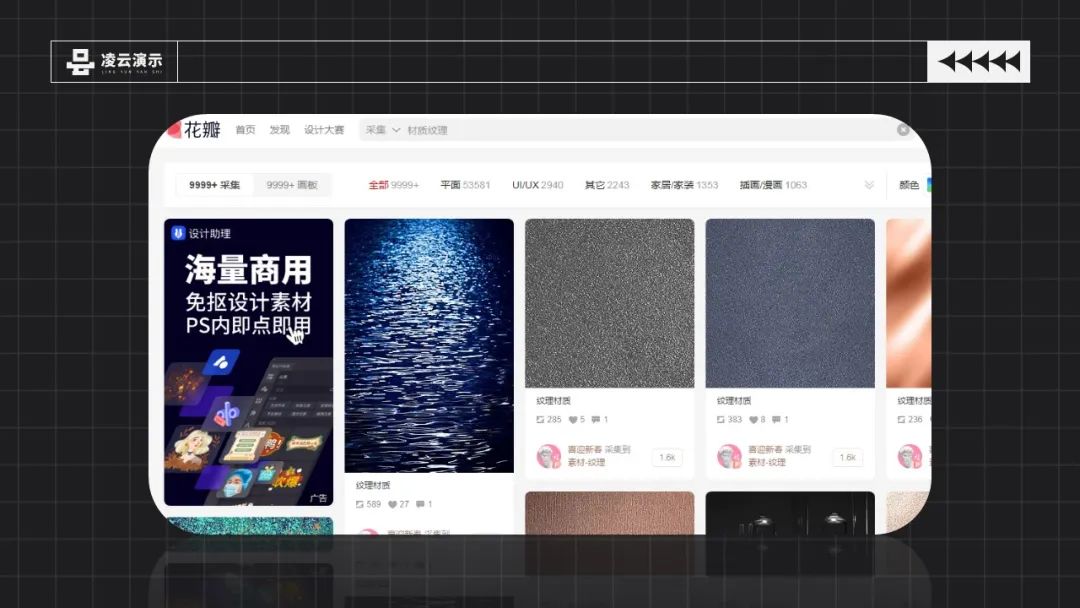The width and height of the screenshot is (1080, 608).
Task: Open the copper metallic texture pin
Action: [908, 304]
